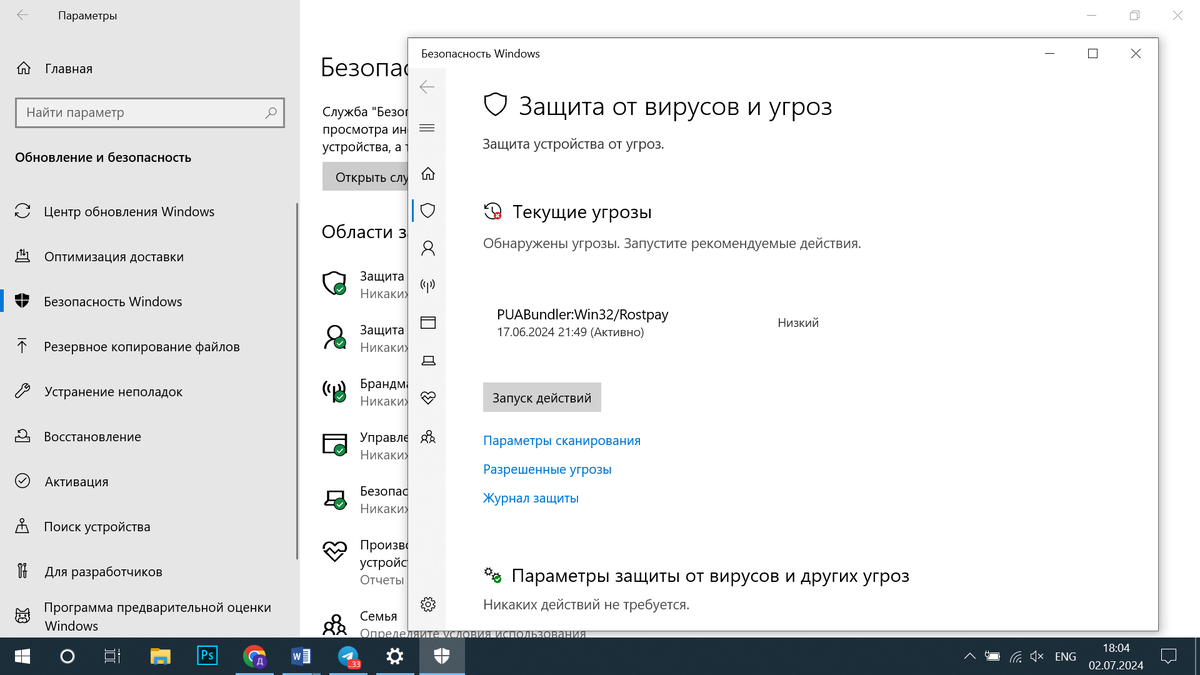Open App and browser control icon
This screenshot has width=1200, height=675.
pos(428,323)
